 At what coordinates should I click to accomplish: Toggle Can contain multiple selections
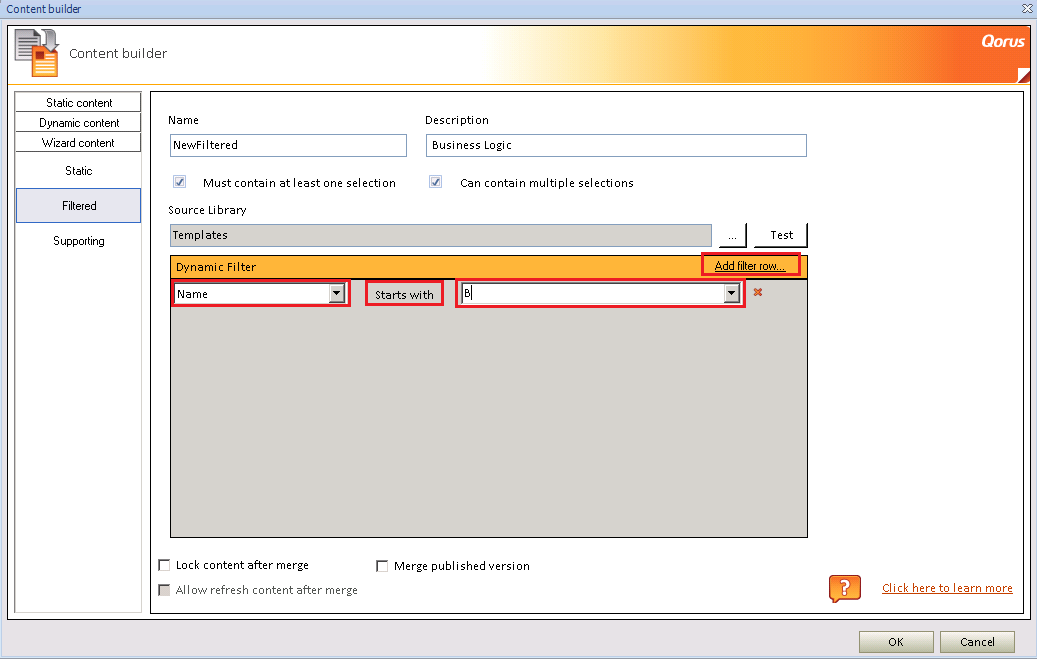point(435,182)
